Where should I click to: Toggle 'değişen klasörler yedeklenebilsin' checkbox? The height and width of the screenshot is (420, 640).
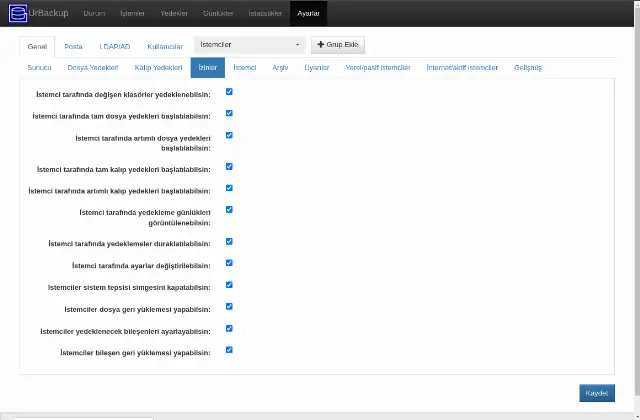(229, 92)
